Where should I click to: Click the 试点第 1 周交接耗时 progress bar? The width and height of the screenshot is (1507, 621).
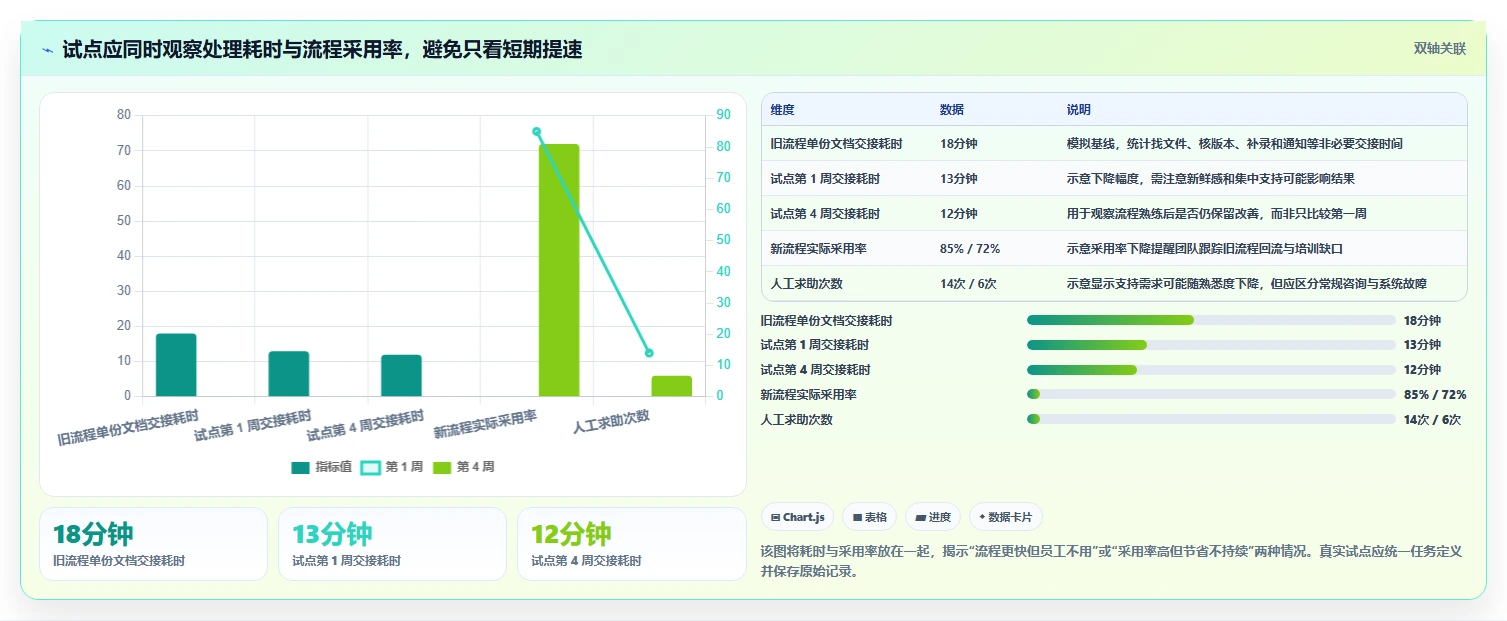[1211, 345]
